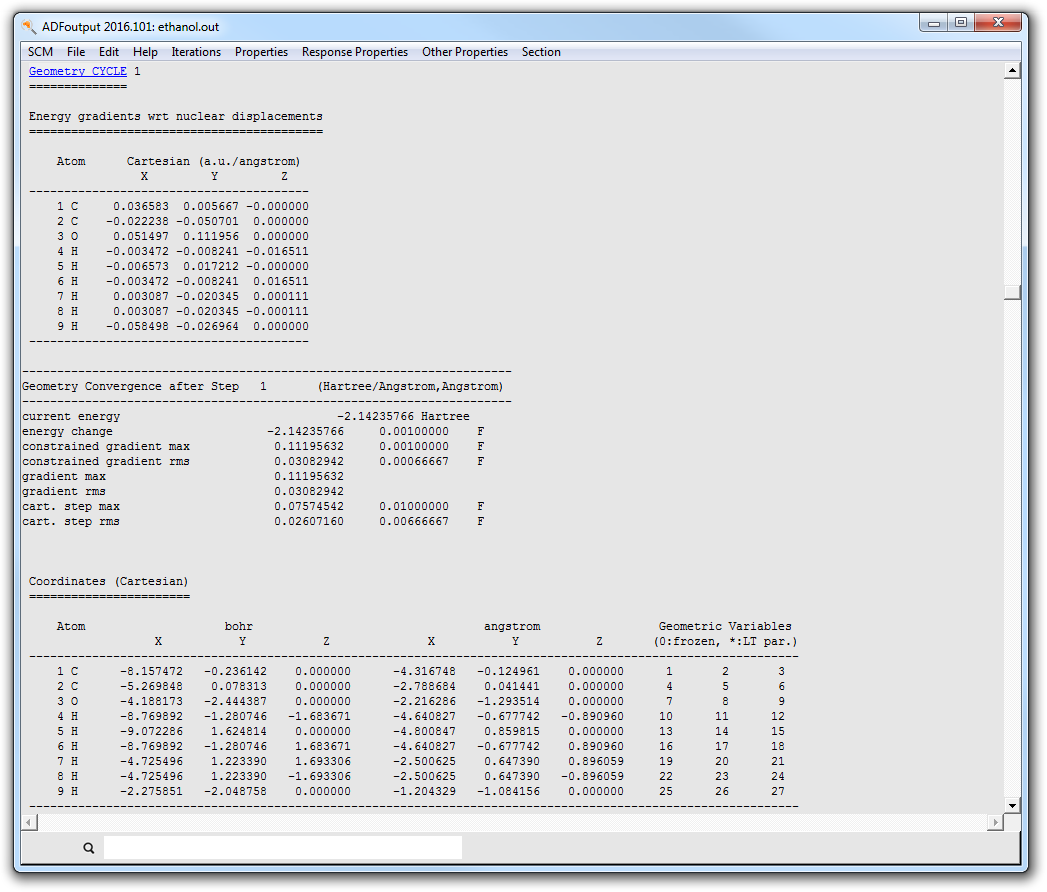The width and height of the screenshot is (1047, 892).
Task: Minimize the ADFoutput window
Action: (933, 23)
